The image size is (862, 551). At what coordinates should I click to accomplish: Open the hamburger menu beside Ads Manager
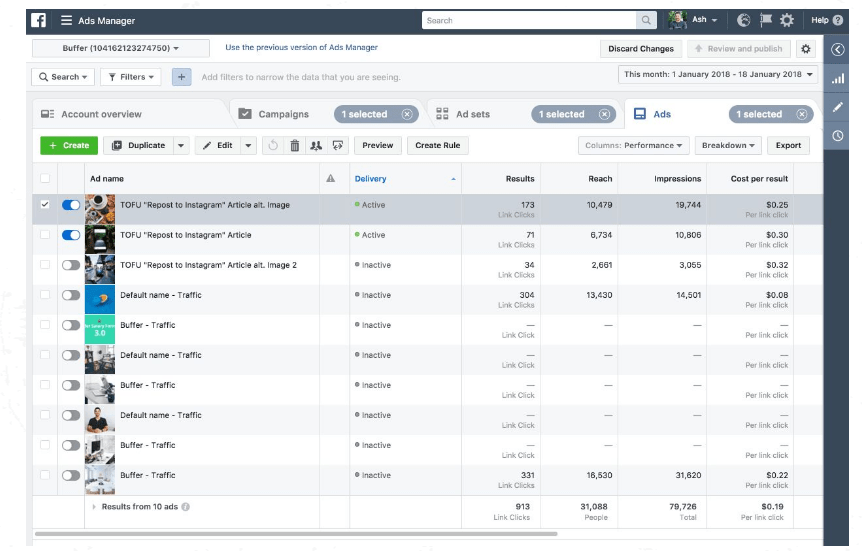(x=66, y=20)
